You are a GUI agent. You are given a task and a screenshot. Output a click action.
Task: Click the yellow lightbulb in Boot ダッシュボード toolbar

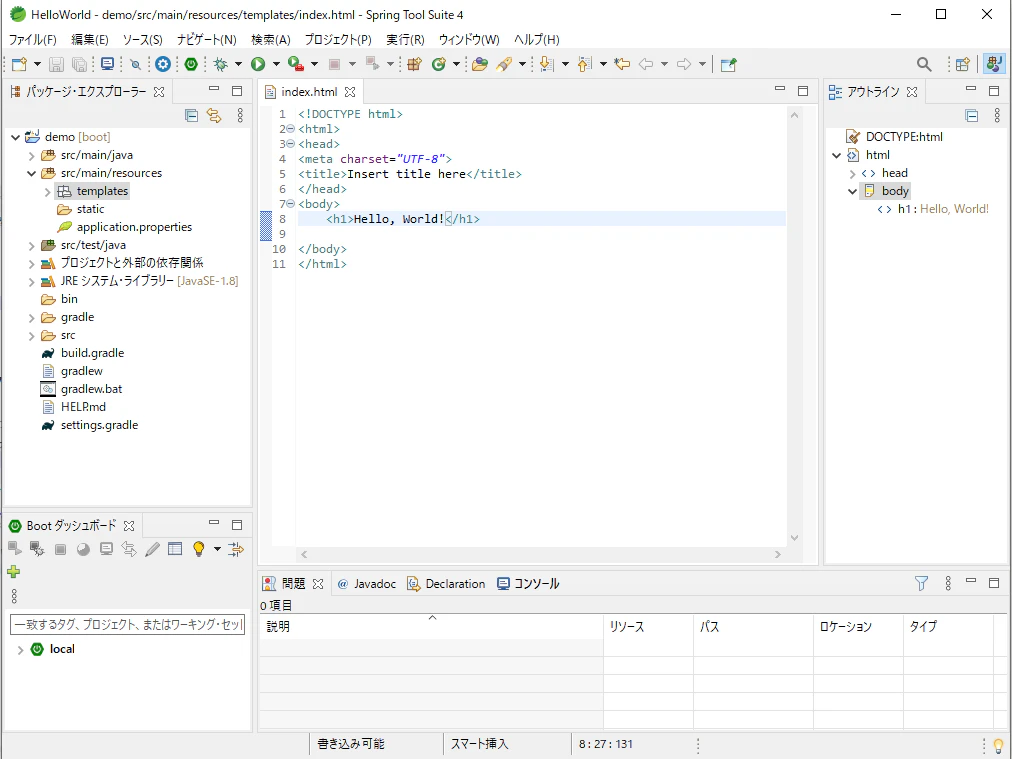tap(198, 549)
